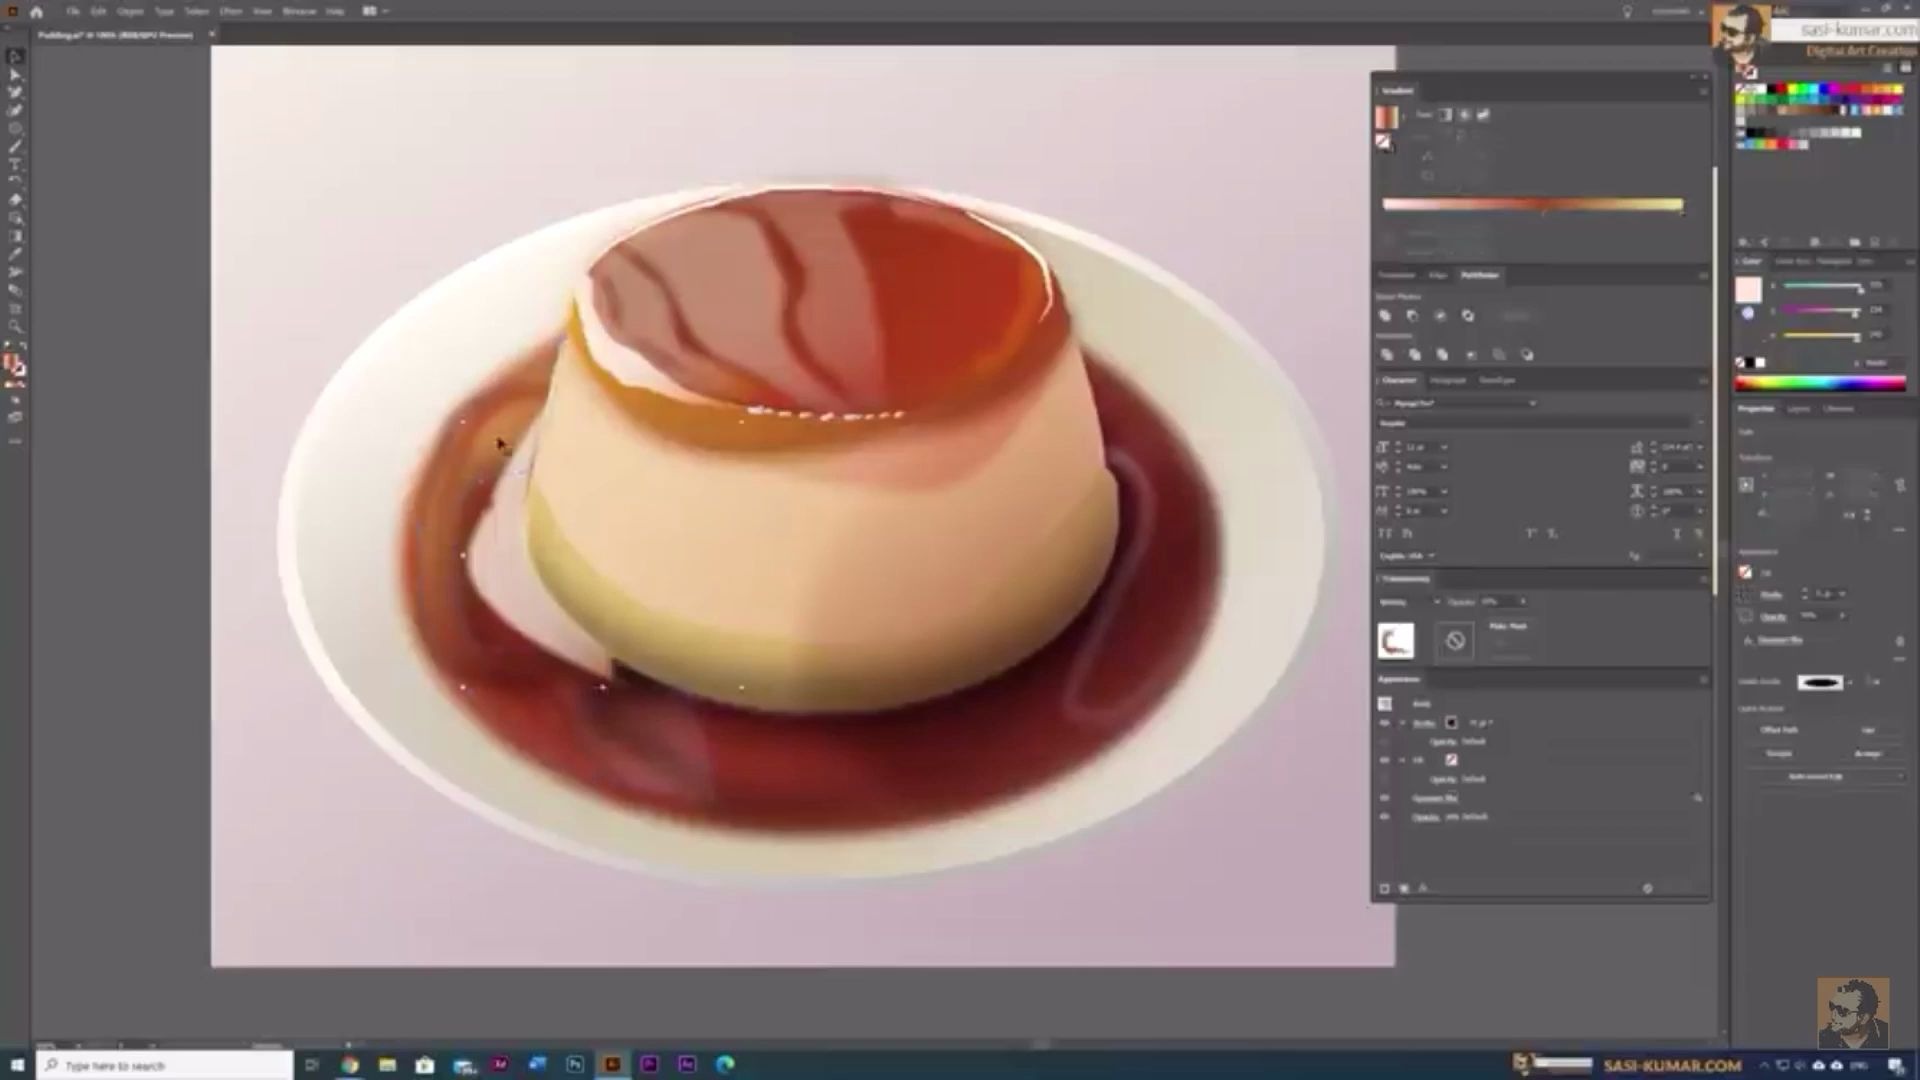Open the File menu
Screen dimensions: 1920x1080
(x=73, y=12)
